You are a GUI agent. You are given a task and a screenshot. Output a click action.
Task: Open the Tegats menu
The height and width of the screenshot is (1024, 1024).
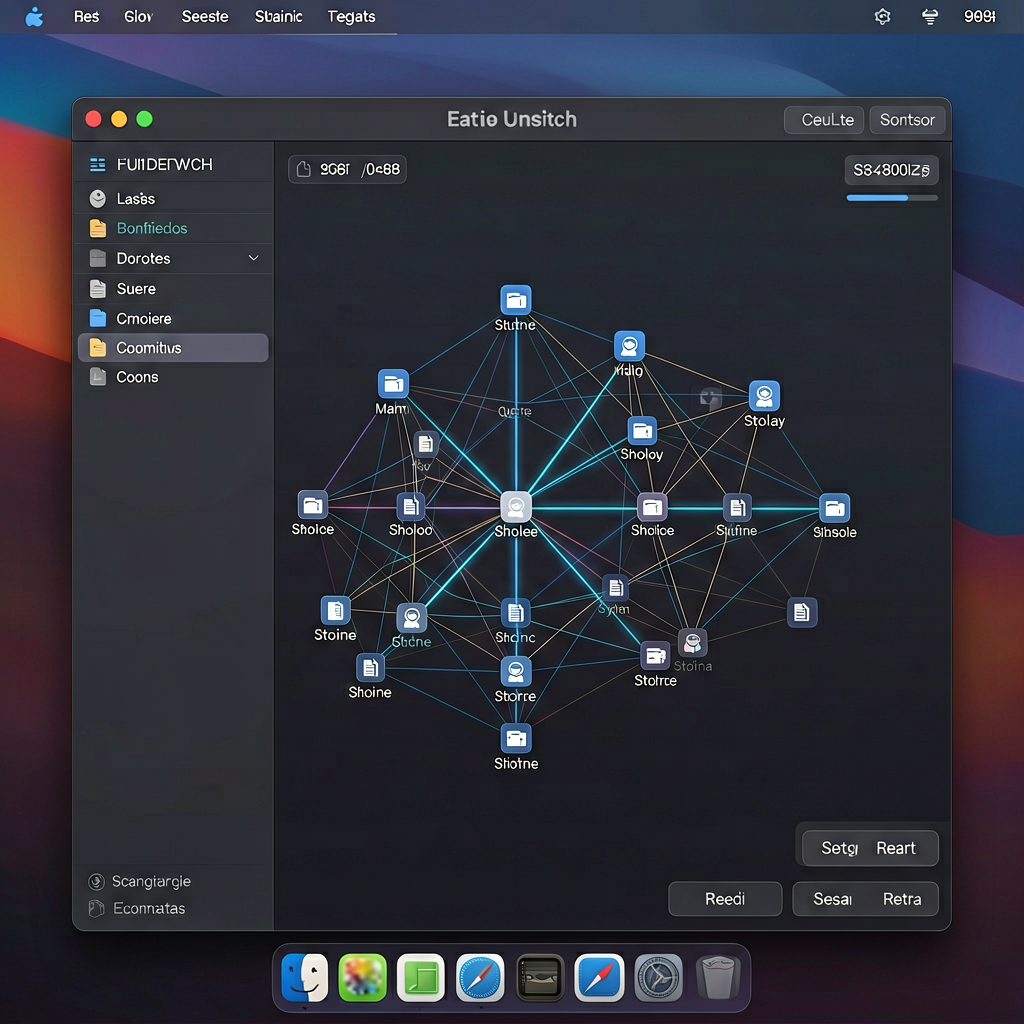[351, 16]
